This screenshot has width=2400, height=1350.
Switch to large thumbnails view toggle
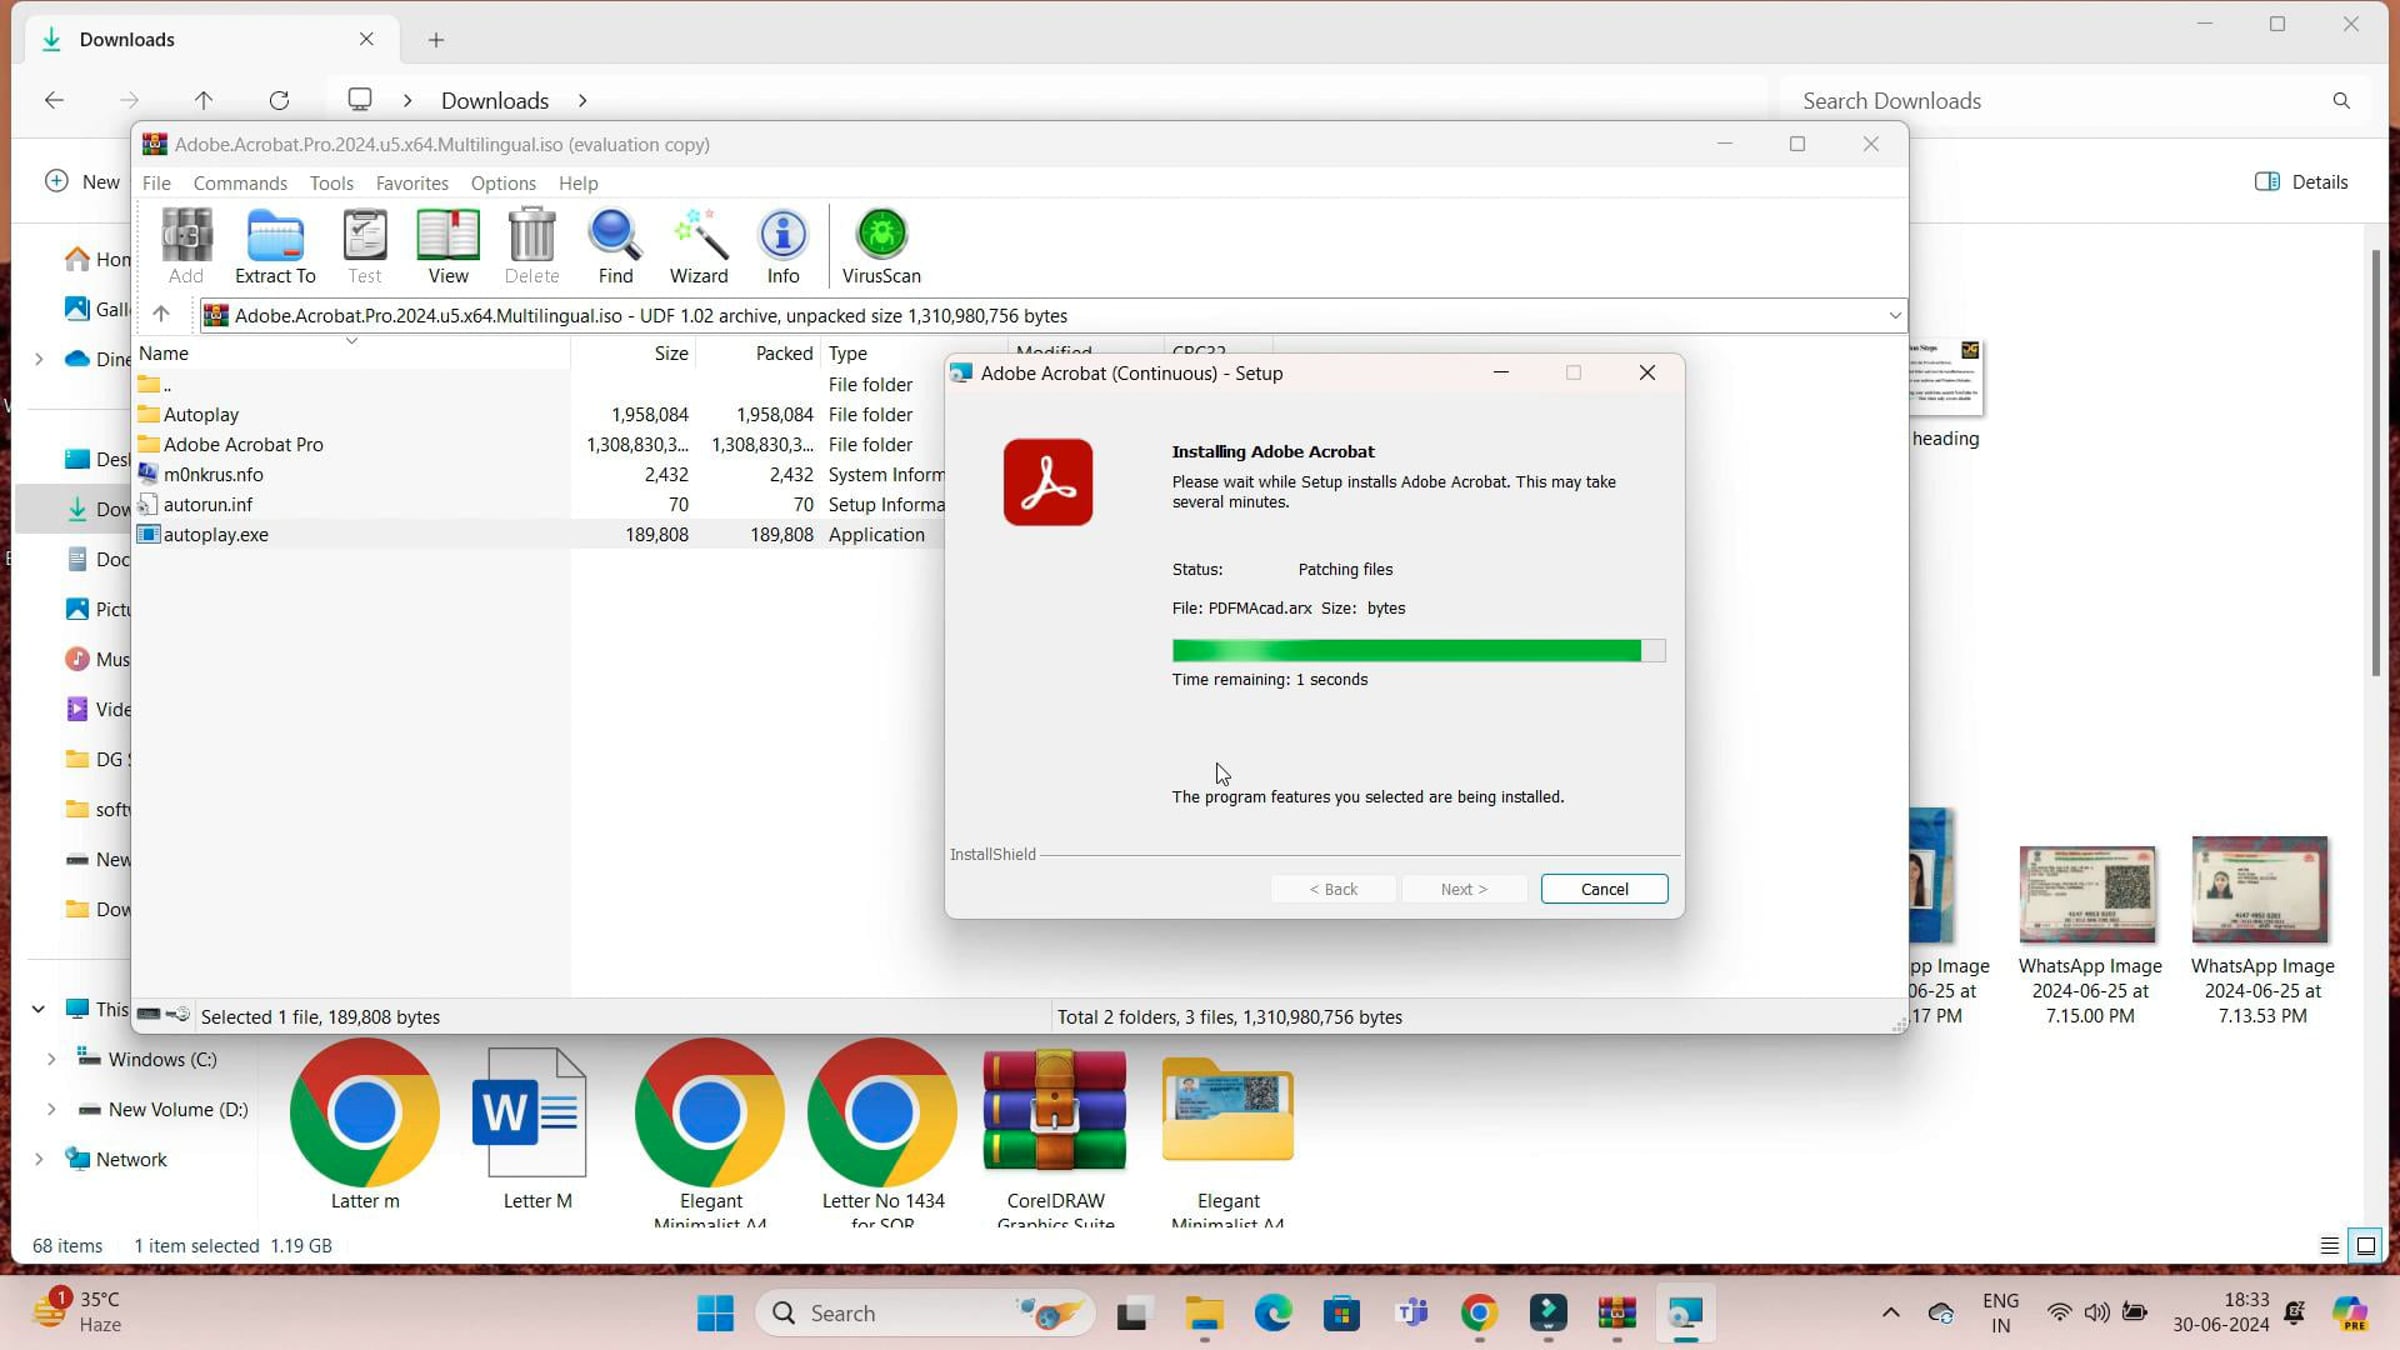(2366, 1245)
